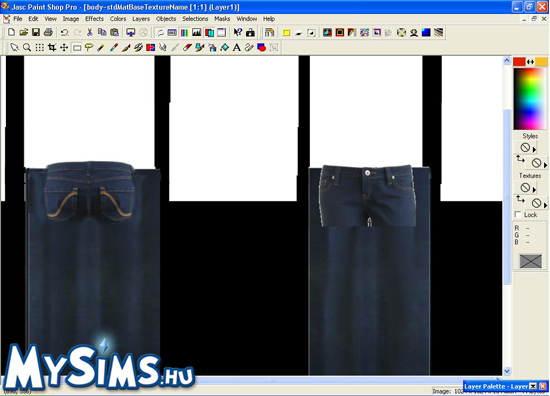The height and width of the screenshot is (396, 550).
Task: Pick a color from the rainbow palette
Action: pyautogui.click(x=530, y=99)
